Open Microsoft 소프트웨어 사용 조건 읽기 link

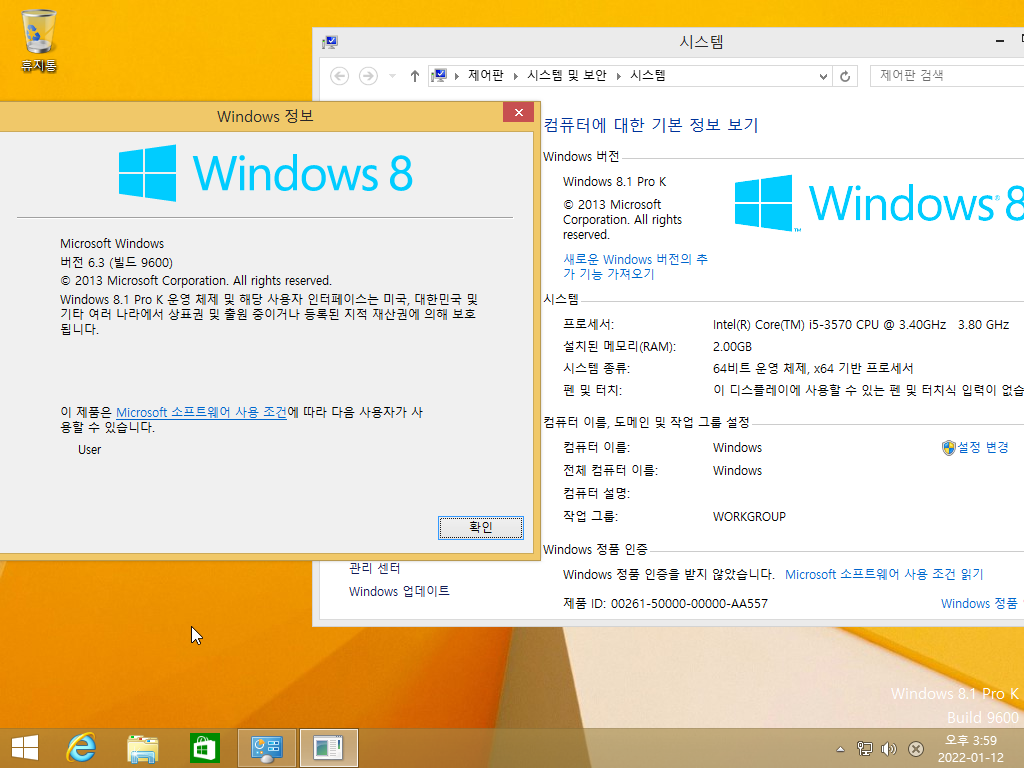pyautogui.click(x=884, y=575)
